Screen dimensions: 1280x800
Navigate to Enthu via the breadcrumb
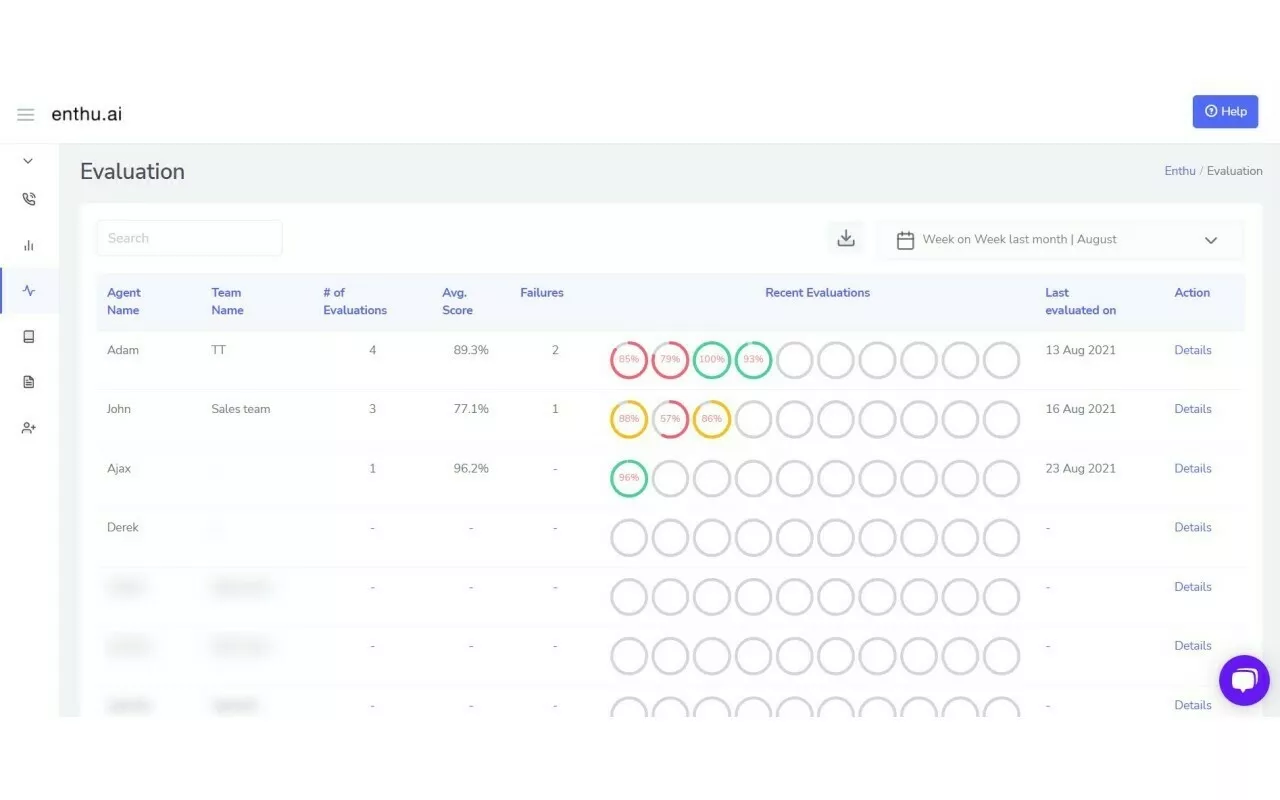click(1180, 170)
